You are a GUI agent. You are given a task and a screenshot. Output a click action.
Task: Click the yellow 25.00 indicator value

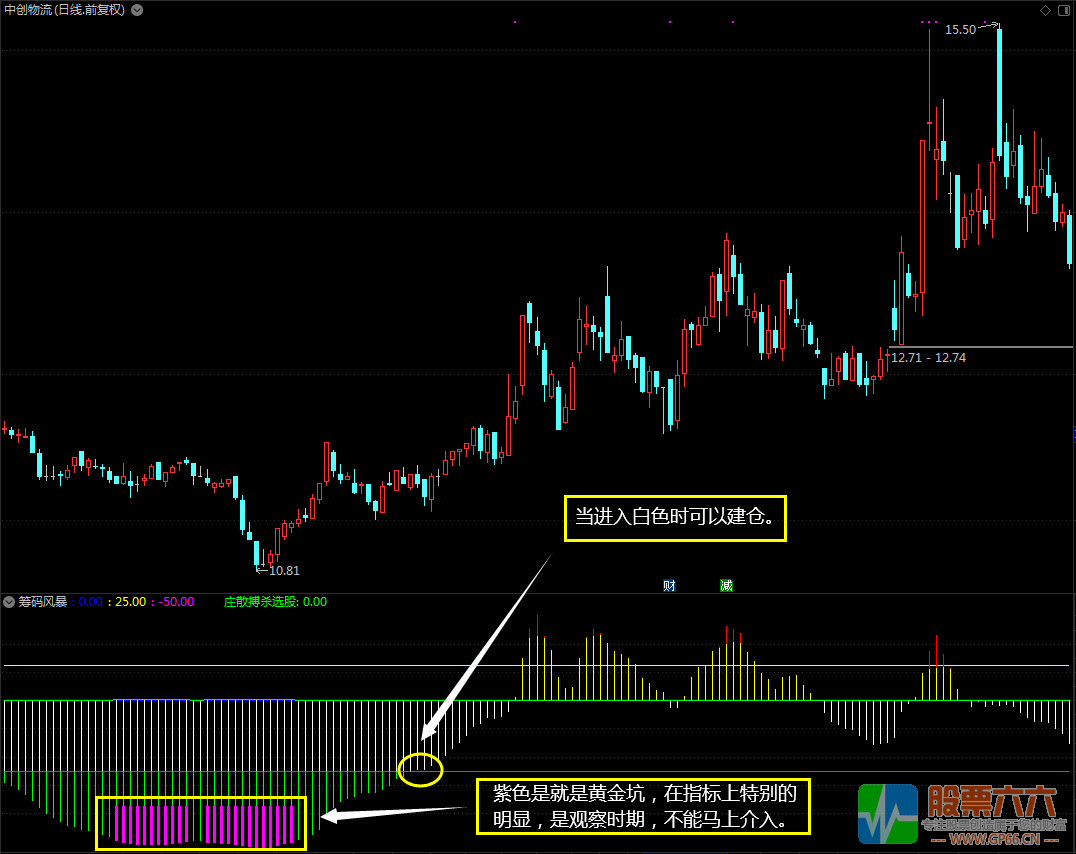[130, 602]
